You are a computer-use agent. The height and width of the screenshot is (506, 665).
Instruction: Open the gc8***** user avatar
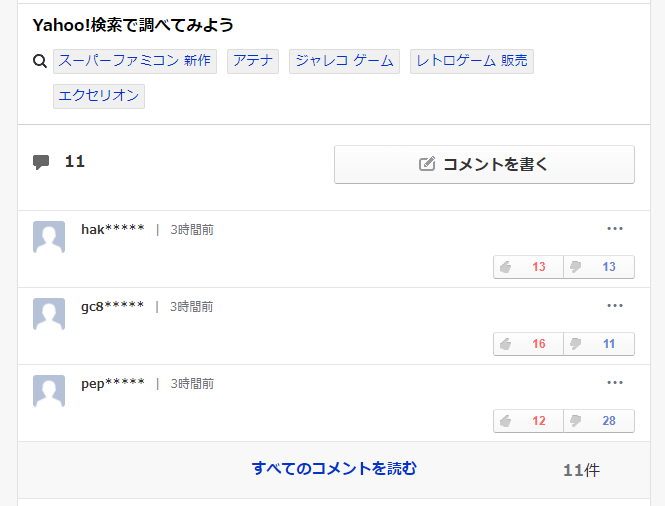49,314
